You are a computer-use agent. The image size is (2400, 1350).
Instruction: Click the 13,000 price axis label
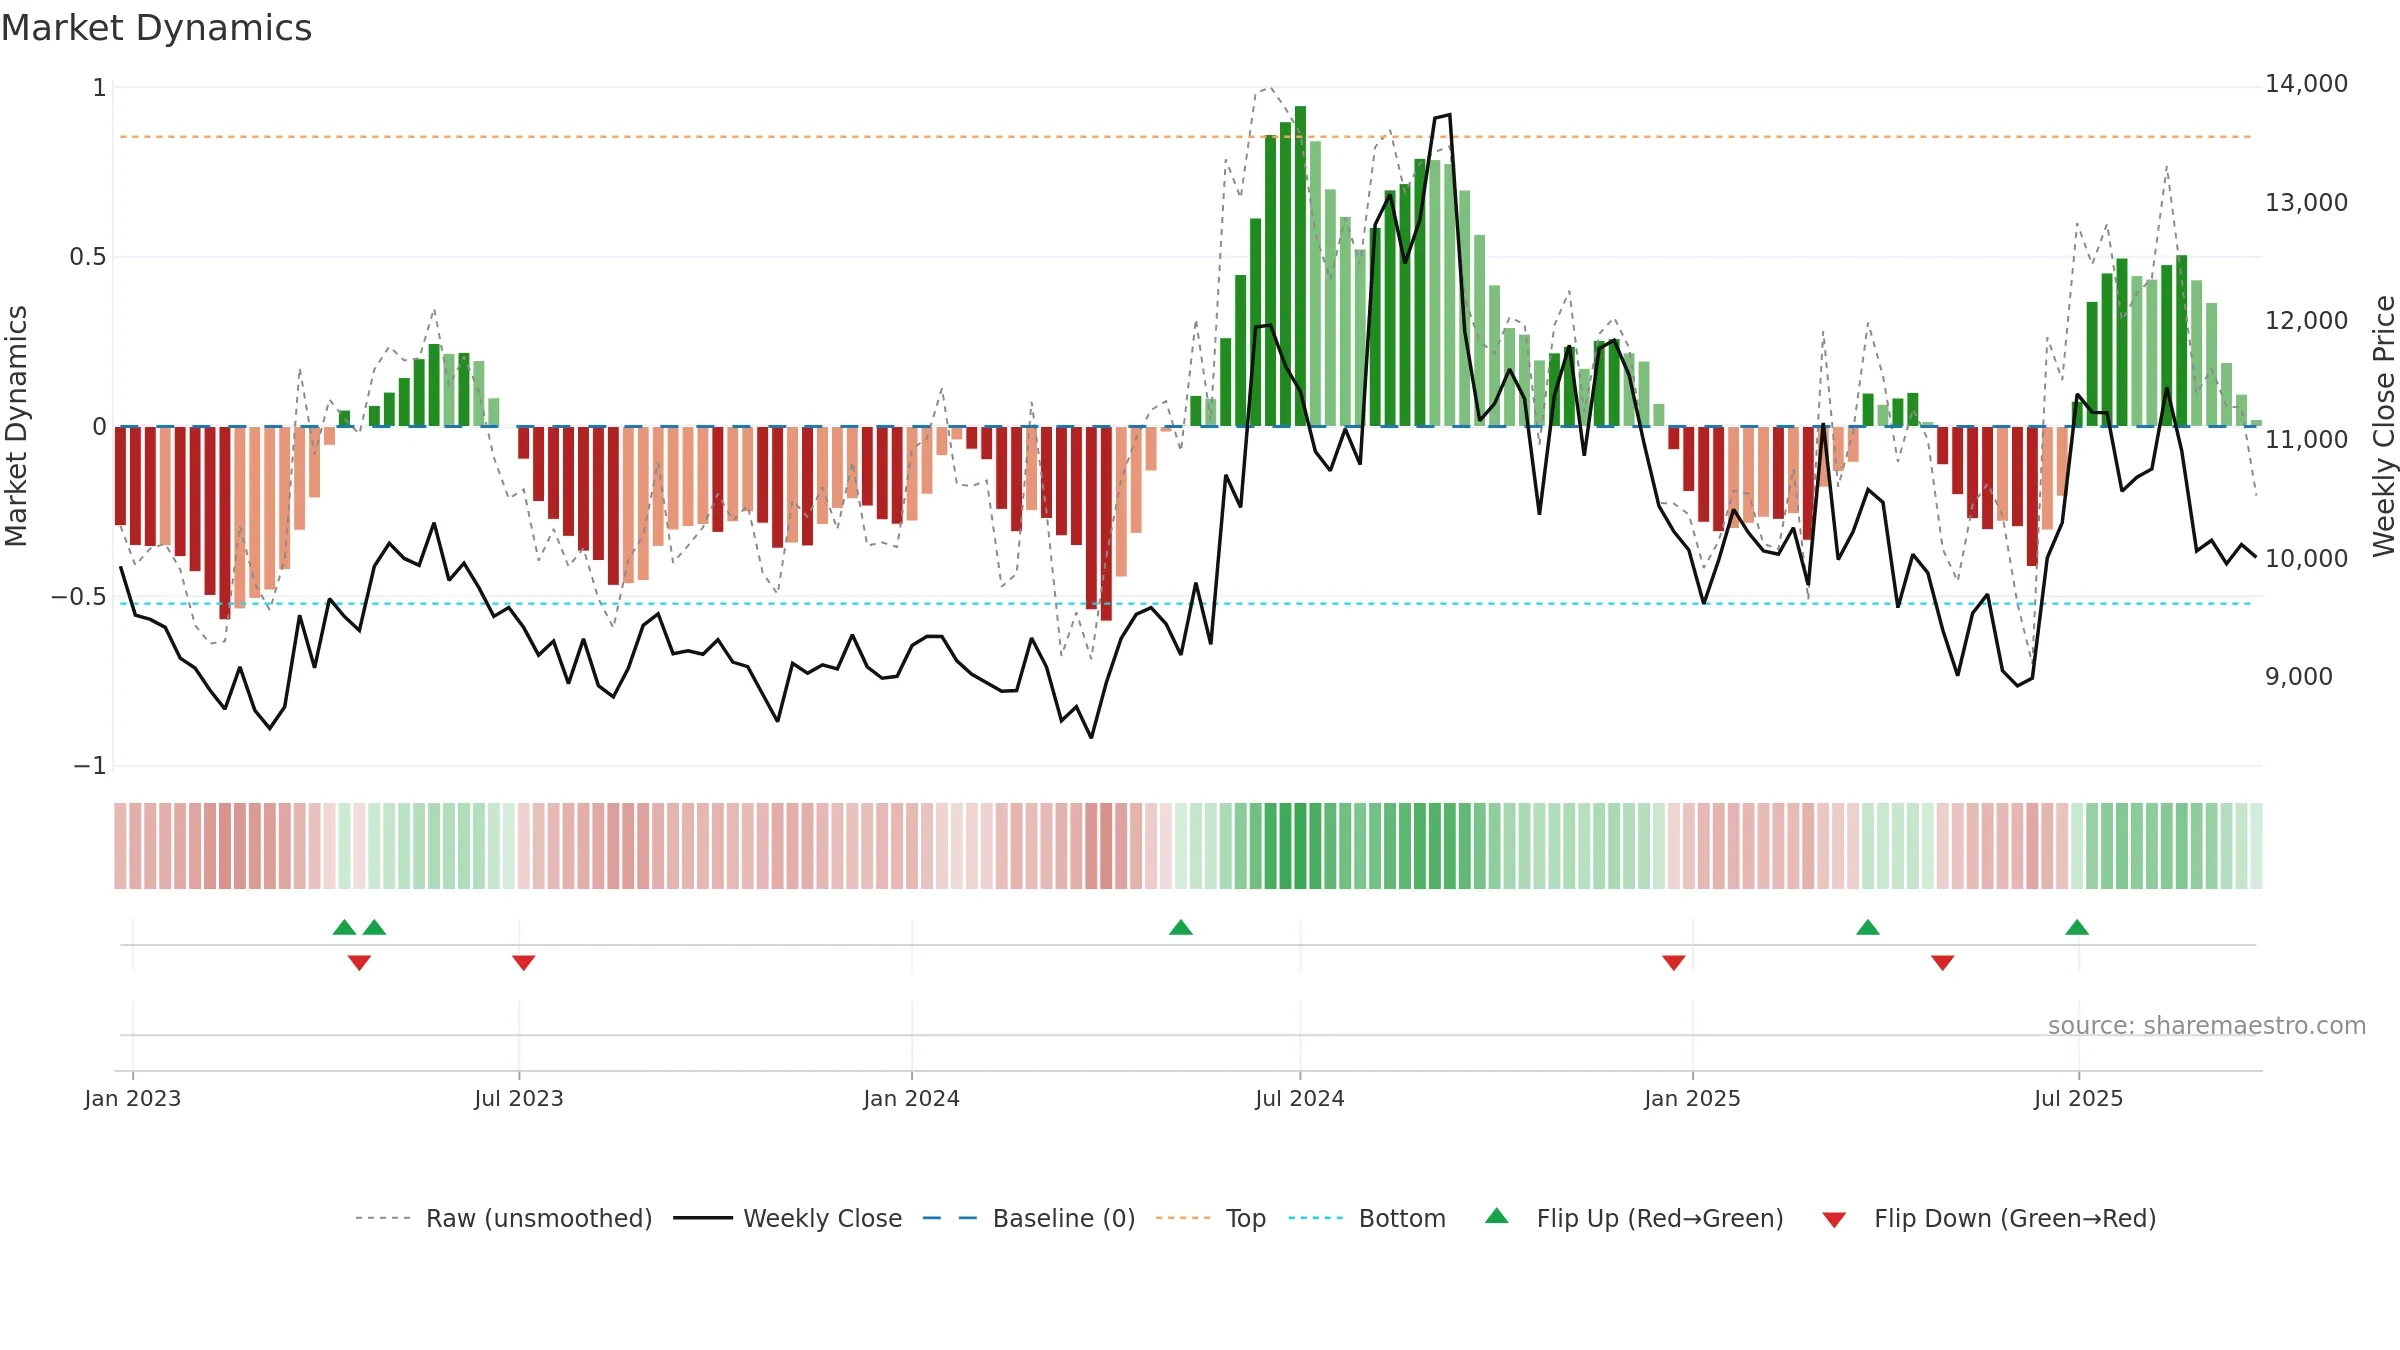[x=2306, y=203]
